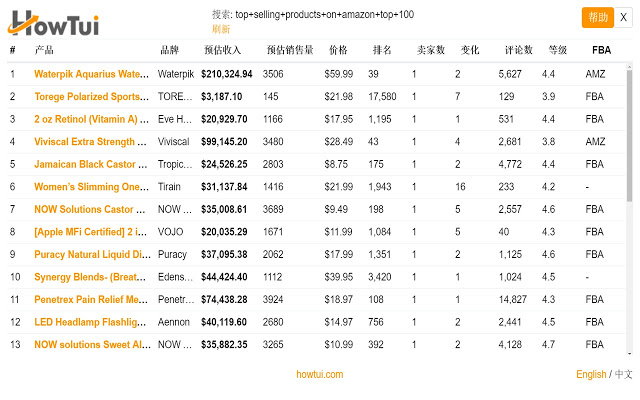Open NOW solutions Sweet Al... product link
This screenshot has height=400, width=640.
click(x=92, y=344)
